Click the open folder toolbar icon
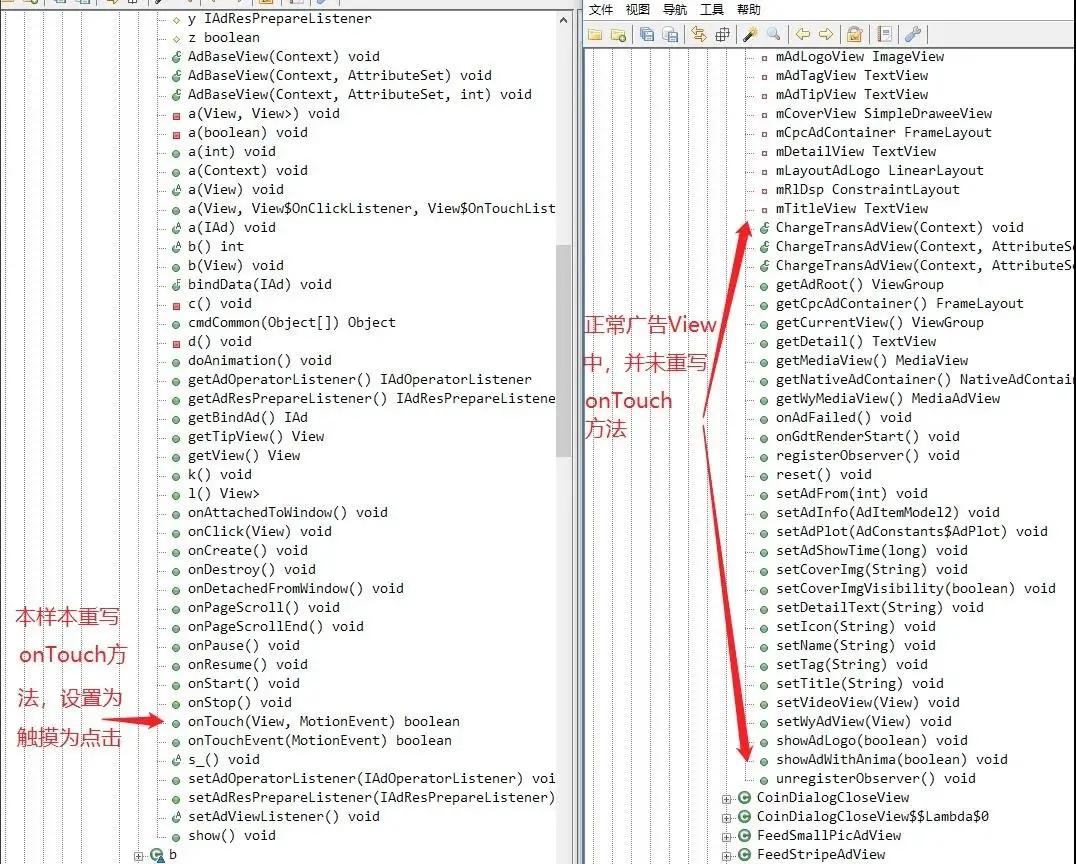 pos(595,34)
